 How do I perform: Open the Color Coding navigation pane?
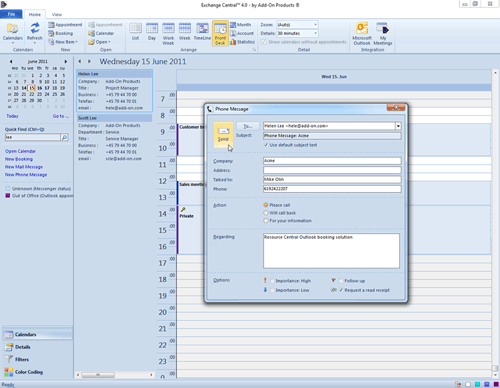coord(37,372)
